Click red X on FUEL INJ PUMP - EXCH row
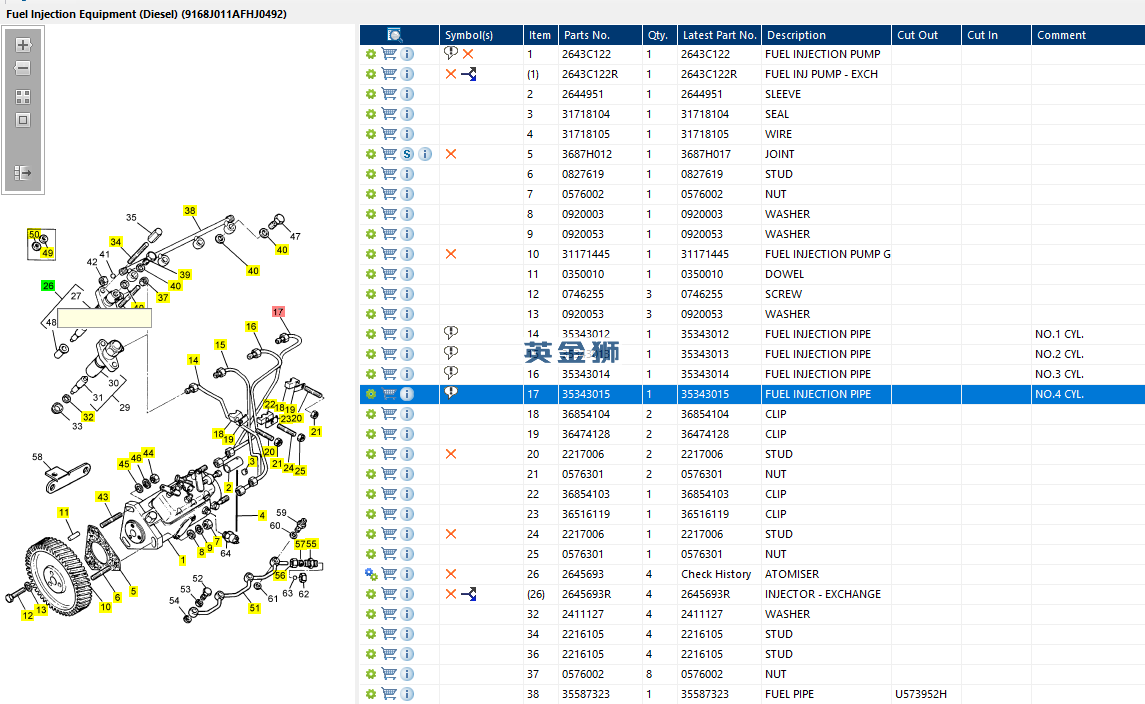The width and height of the screenshot is (1145, 704). point(451,74)
